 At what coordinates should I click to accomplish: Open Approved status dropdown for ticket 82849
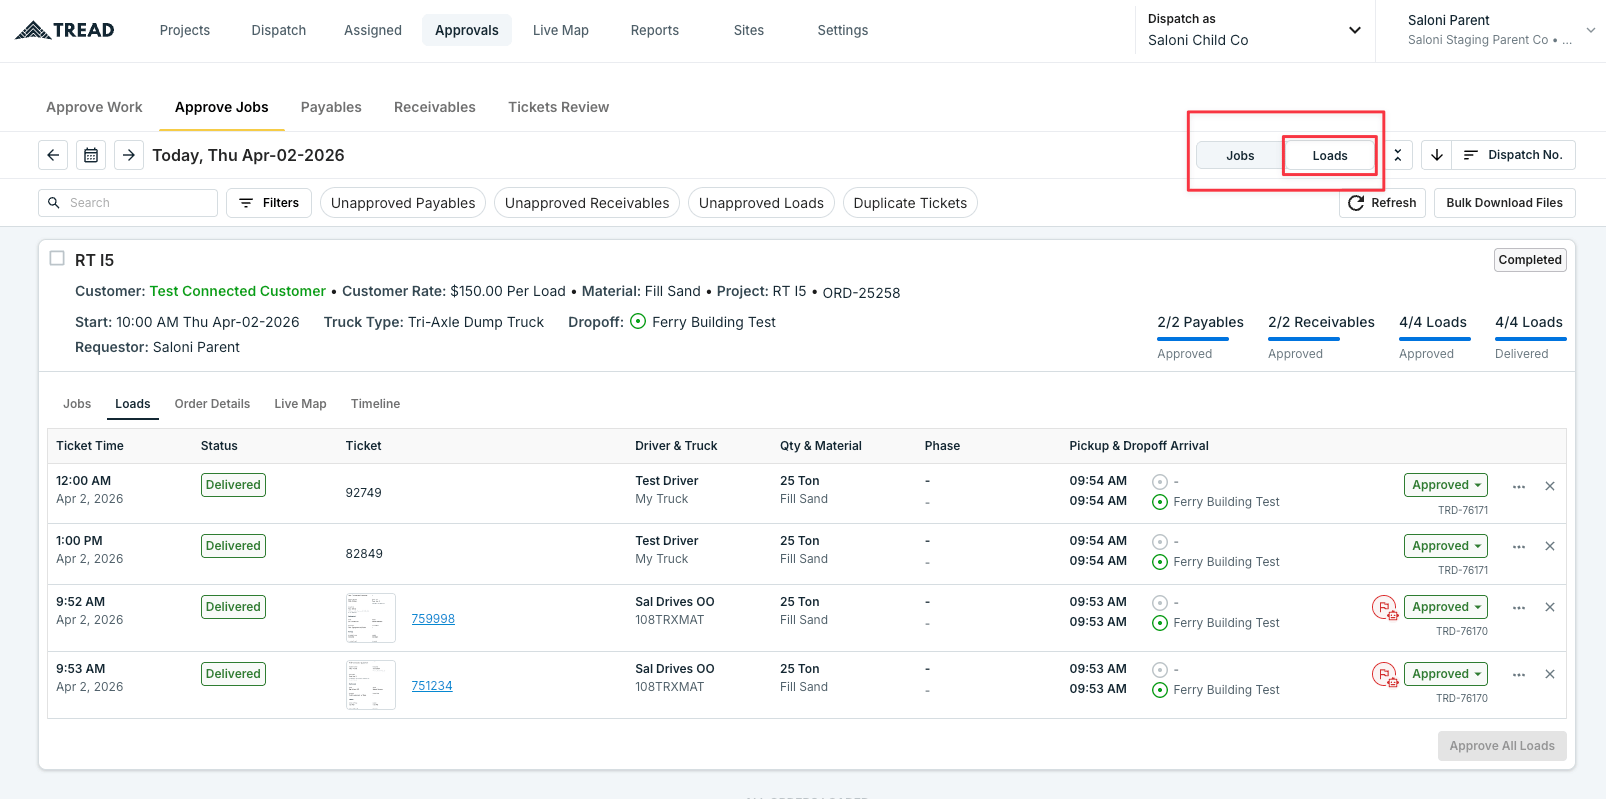[1446, 546]
